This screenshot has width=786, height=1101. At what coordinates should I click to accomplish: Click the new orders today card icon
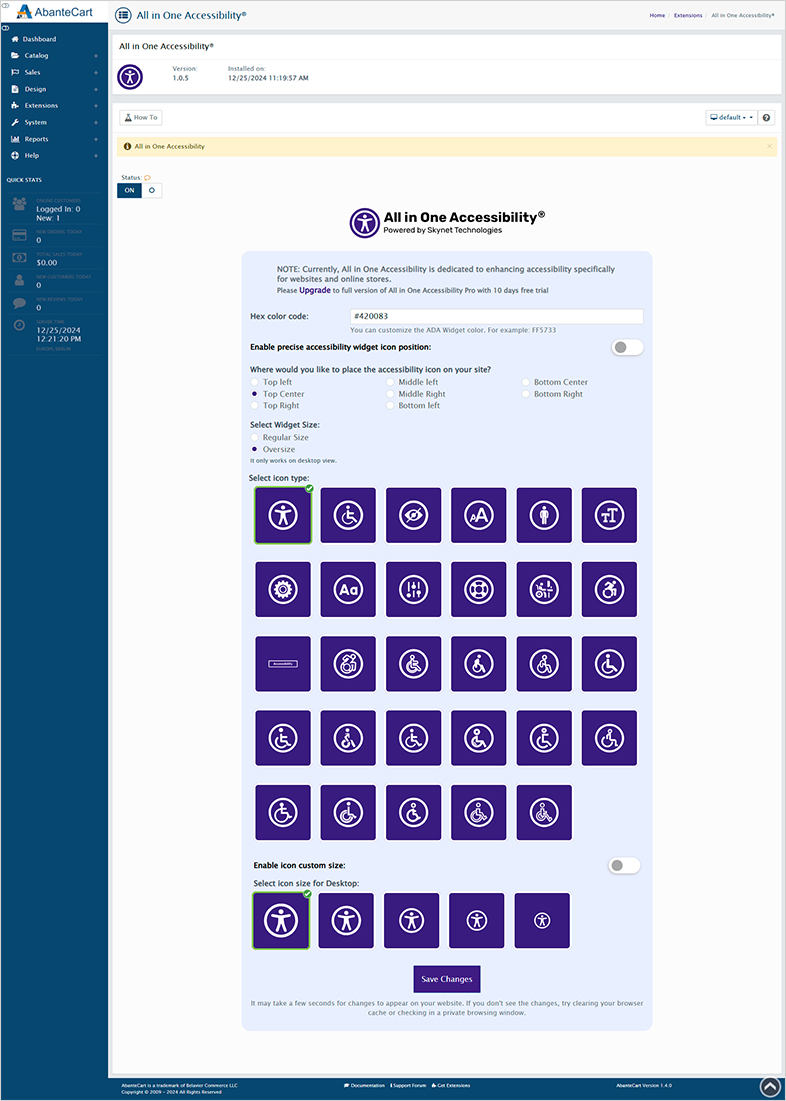pos(20,235)
